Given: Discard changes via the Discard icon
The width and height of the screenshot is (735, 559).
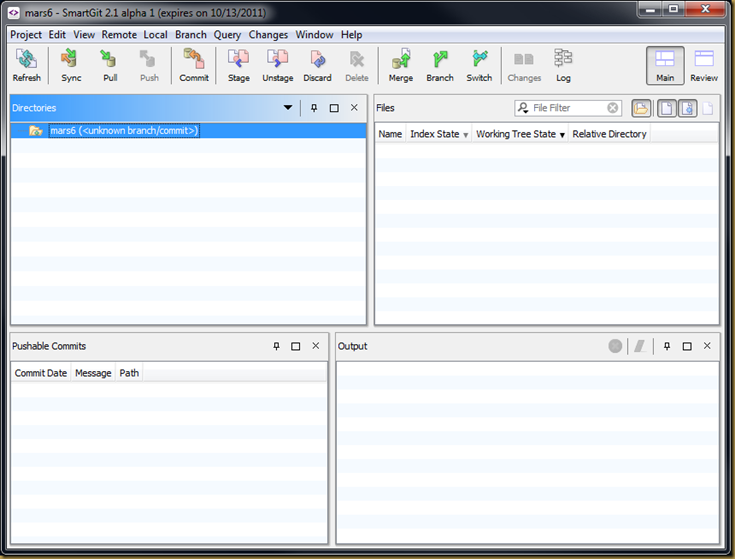Looking at the screenshot, I should coord(317,65).
